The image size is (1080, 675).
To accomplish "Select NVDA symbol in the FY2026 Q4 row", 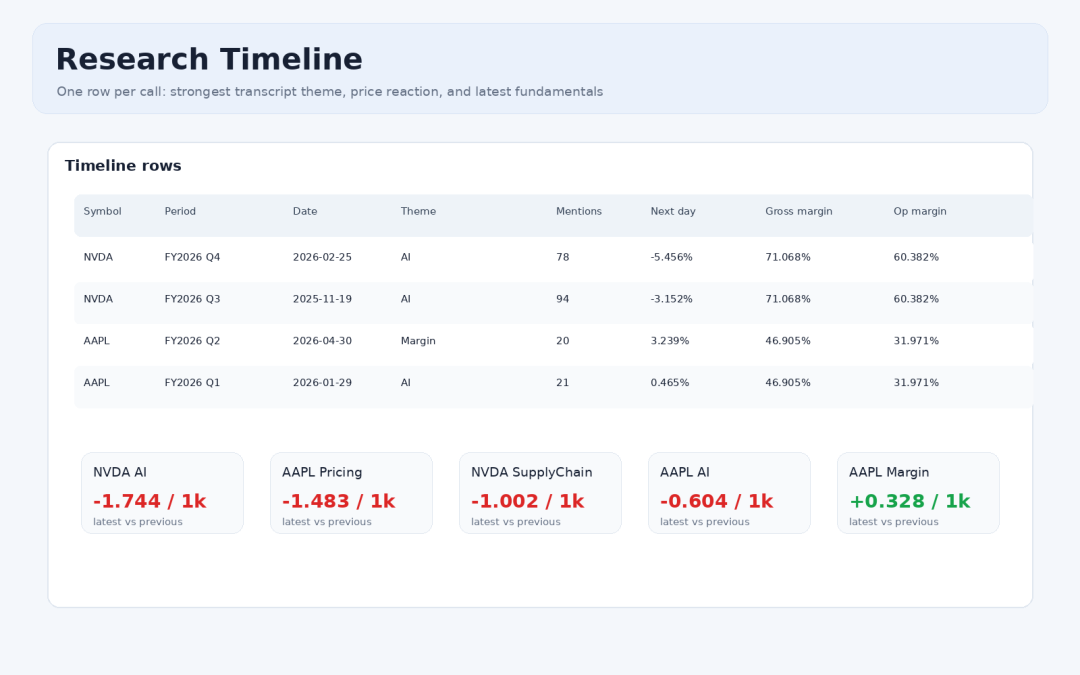I will (98, 257).
